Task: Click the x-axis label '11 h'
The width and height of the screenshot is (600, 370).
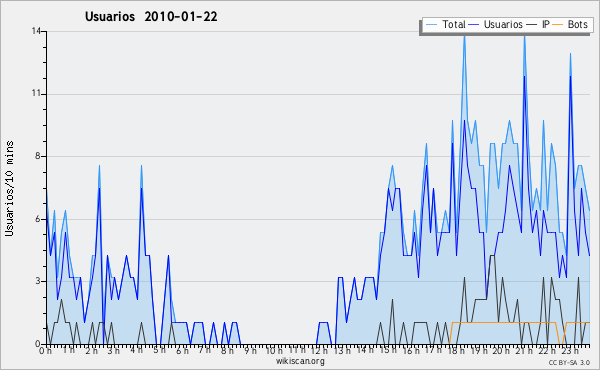Action: [x=297, y=350]
